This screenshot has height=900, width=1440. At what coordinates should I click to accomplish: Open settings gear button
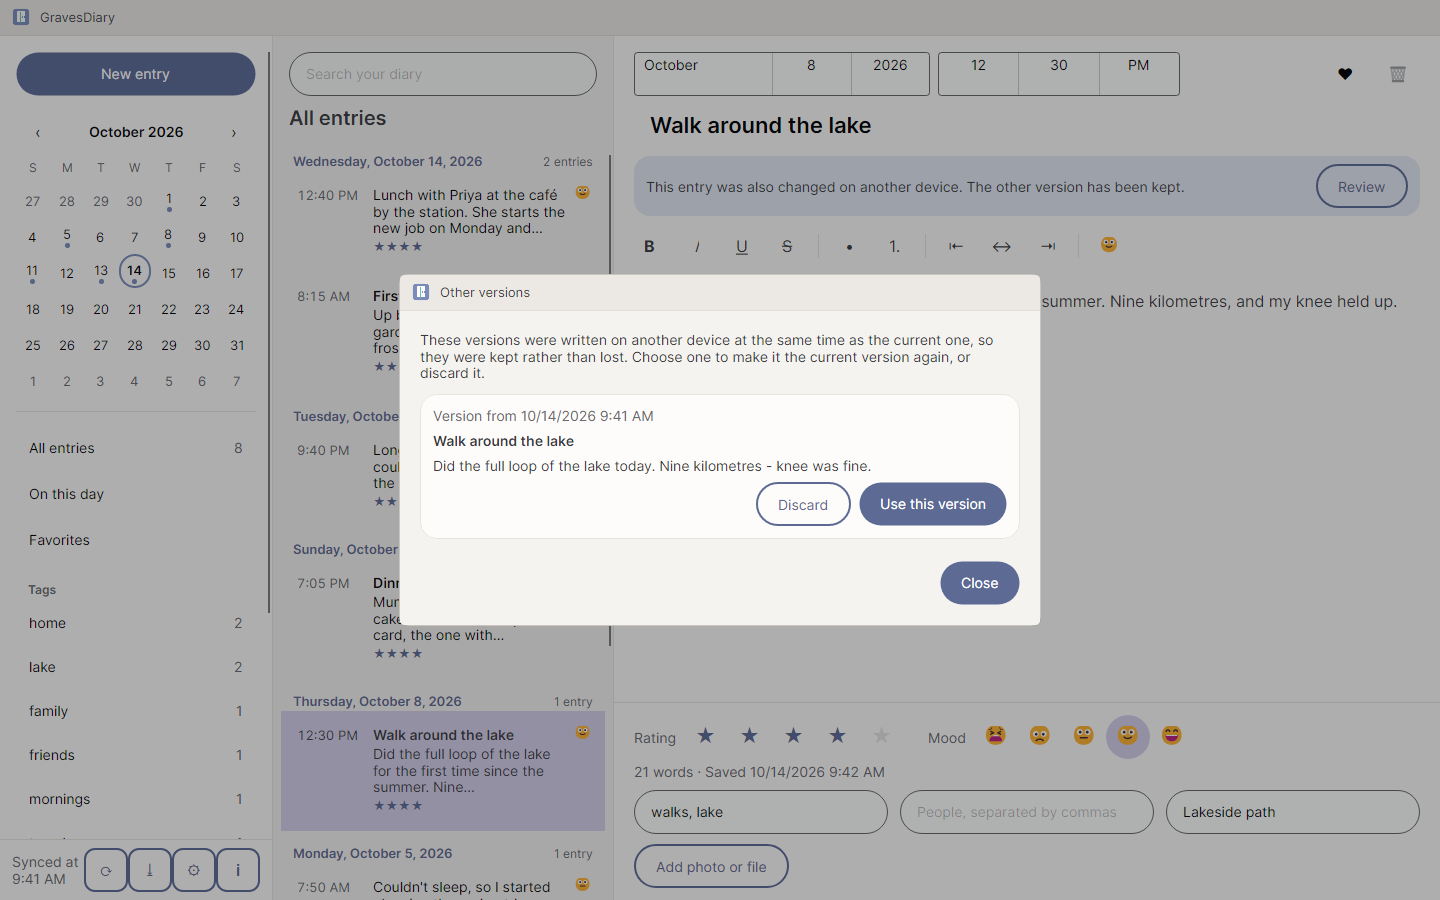click(194, 870)
